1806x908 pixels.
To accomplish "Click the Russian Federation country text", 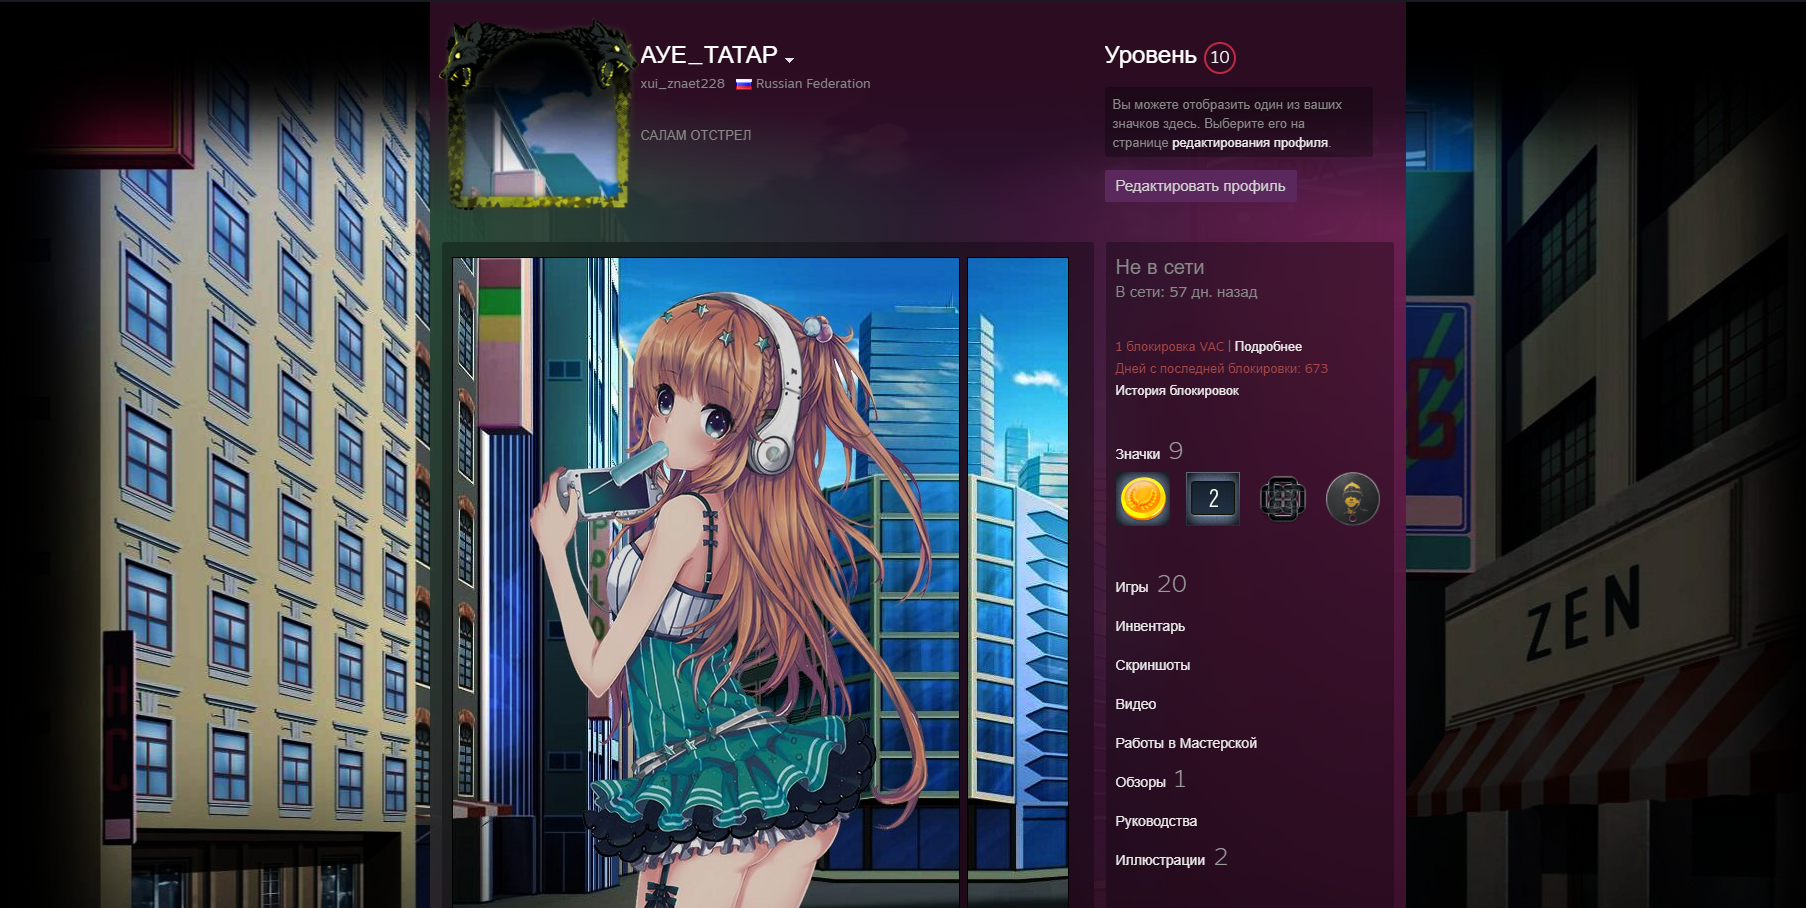I will (813, 84).
